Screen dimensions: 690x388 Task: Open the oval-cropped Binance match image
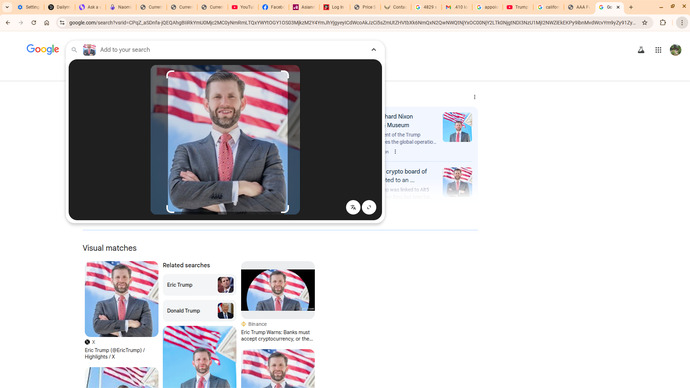(278, 290)
